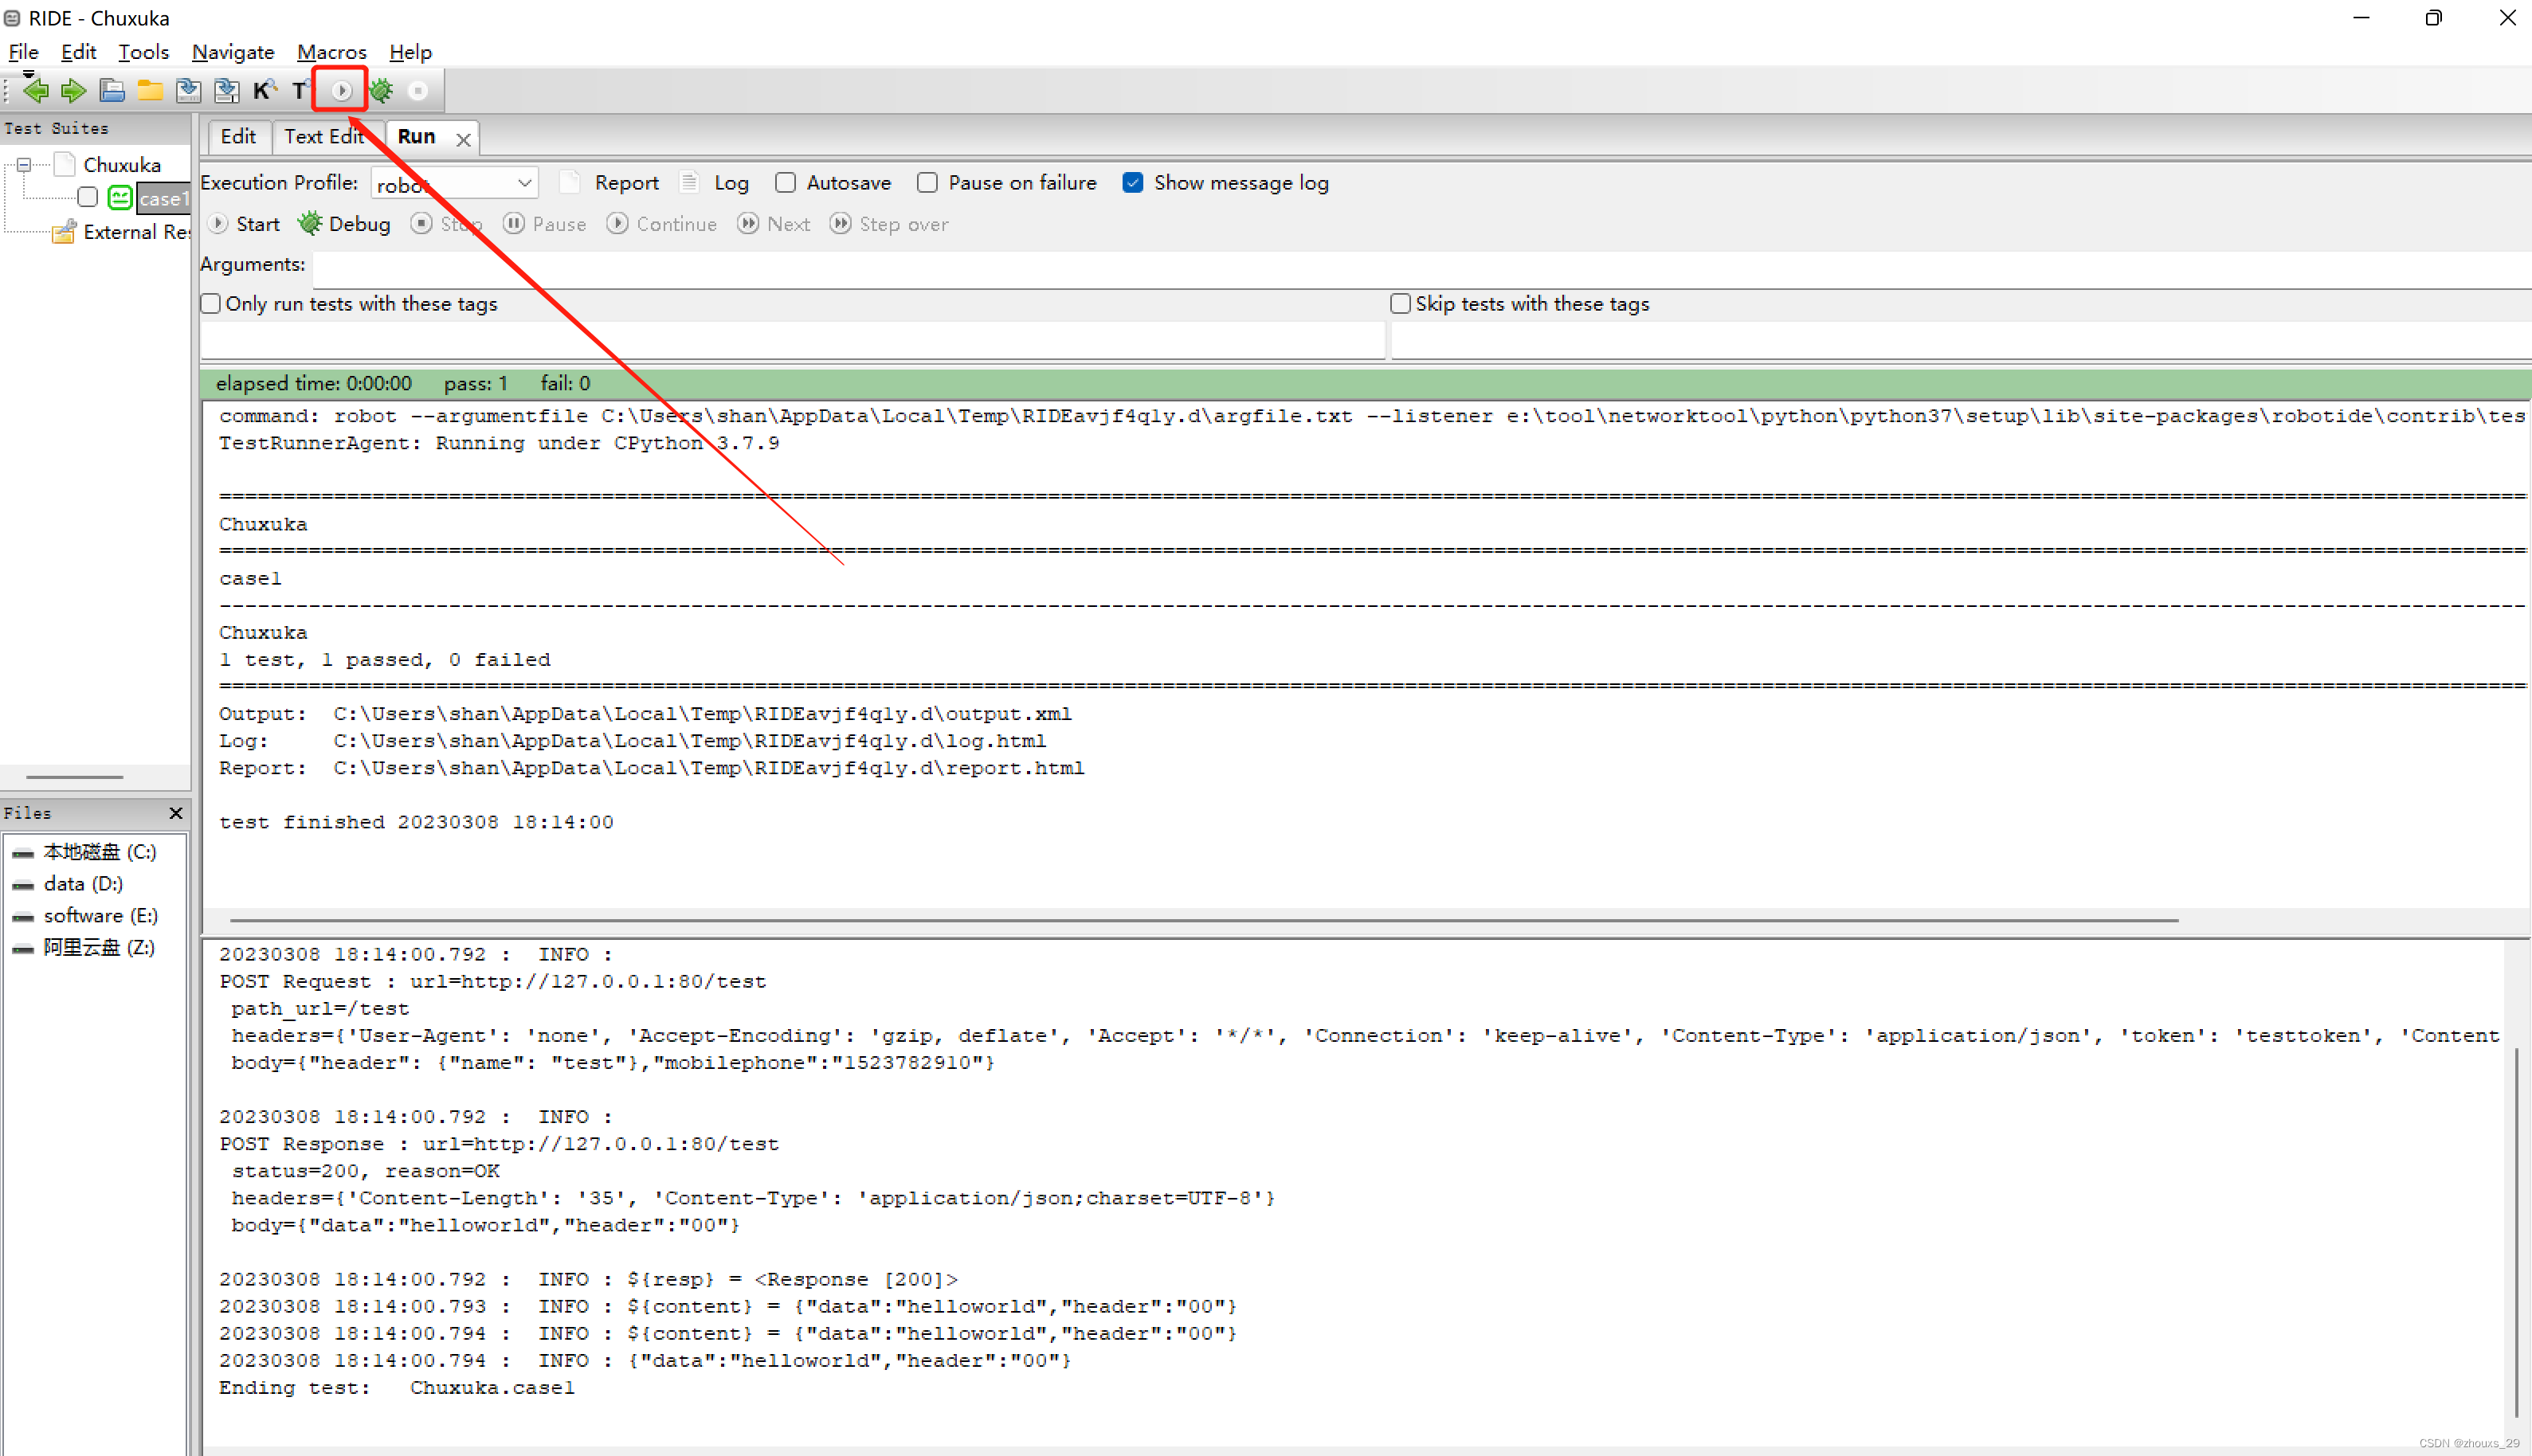Image resolution: width=2532 pixels, height=1456 pixels.
Task: Uncheck Show message log
Action: tap(1132, 183)
